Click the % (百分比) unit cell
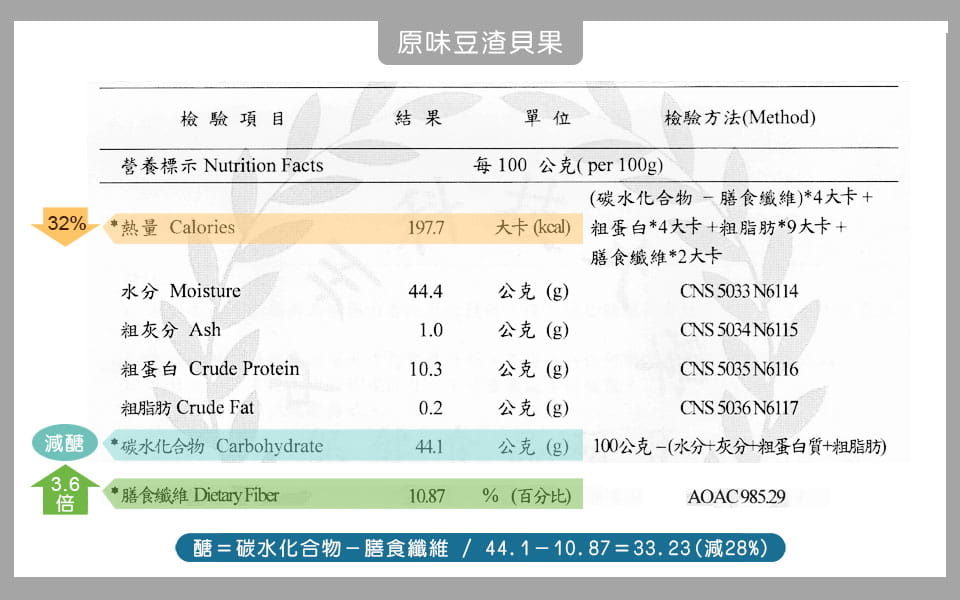The width and height of the screenshot is (960, 600). pos(527,495)
